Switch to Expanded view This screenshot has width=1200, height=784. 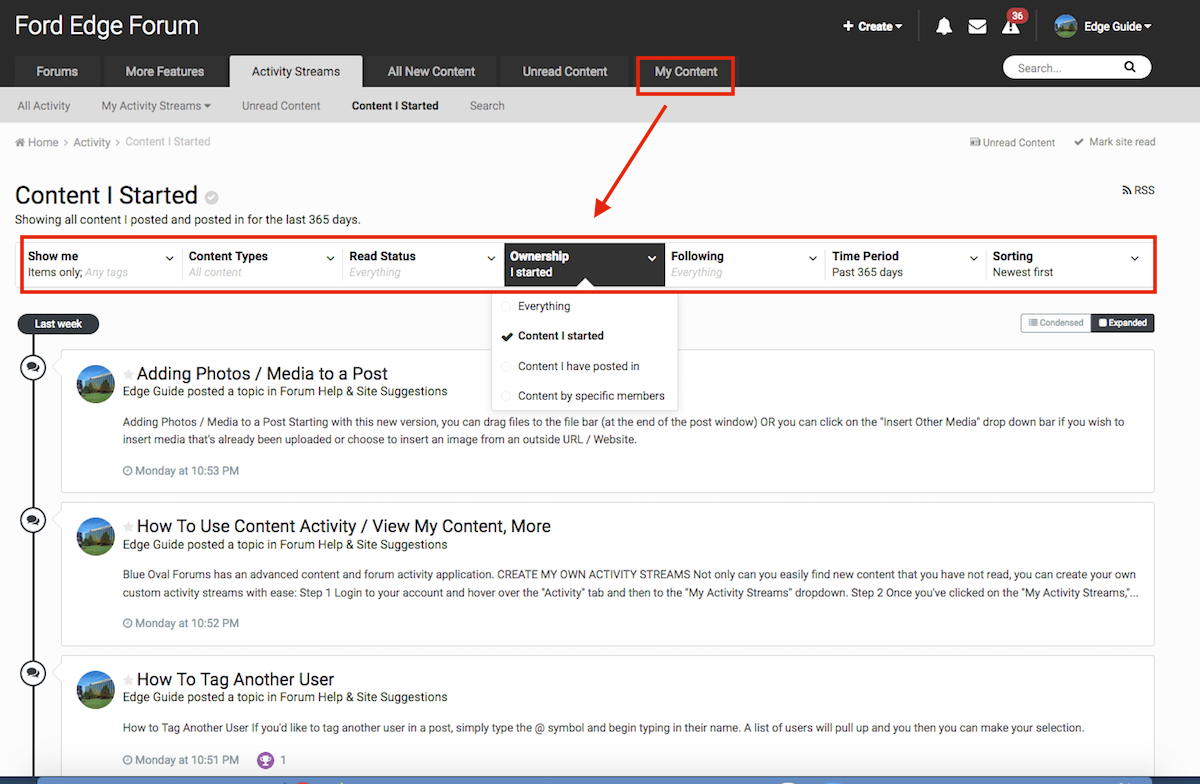pyautogui.click(x=1122, y=323)
